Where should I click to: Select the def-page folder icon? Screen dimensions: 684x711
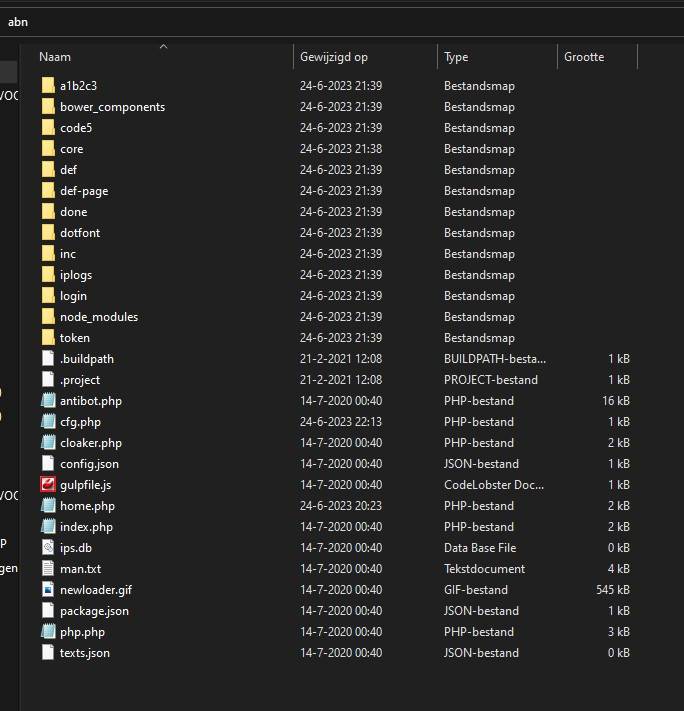(48, 190)
